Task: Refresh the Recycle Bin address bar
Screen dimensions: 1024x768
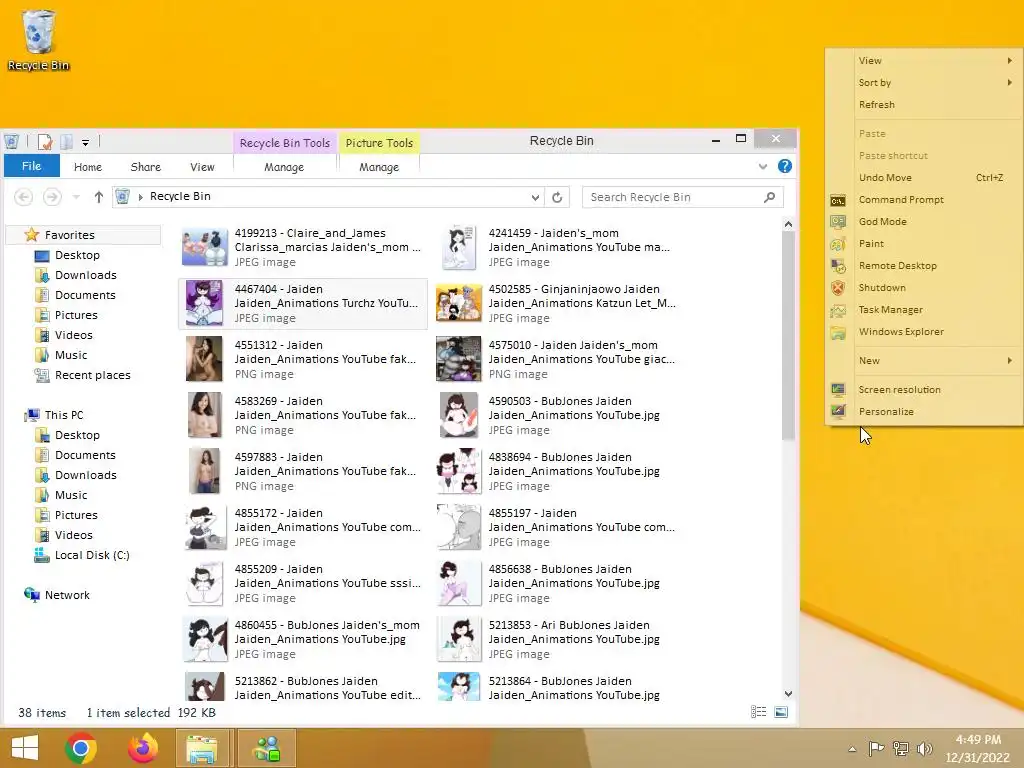Action: click(x=557, y=197)
